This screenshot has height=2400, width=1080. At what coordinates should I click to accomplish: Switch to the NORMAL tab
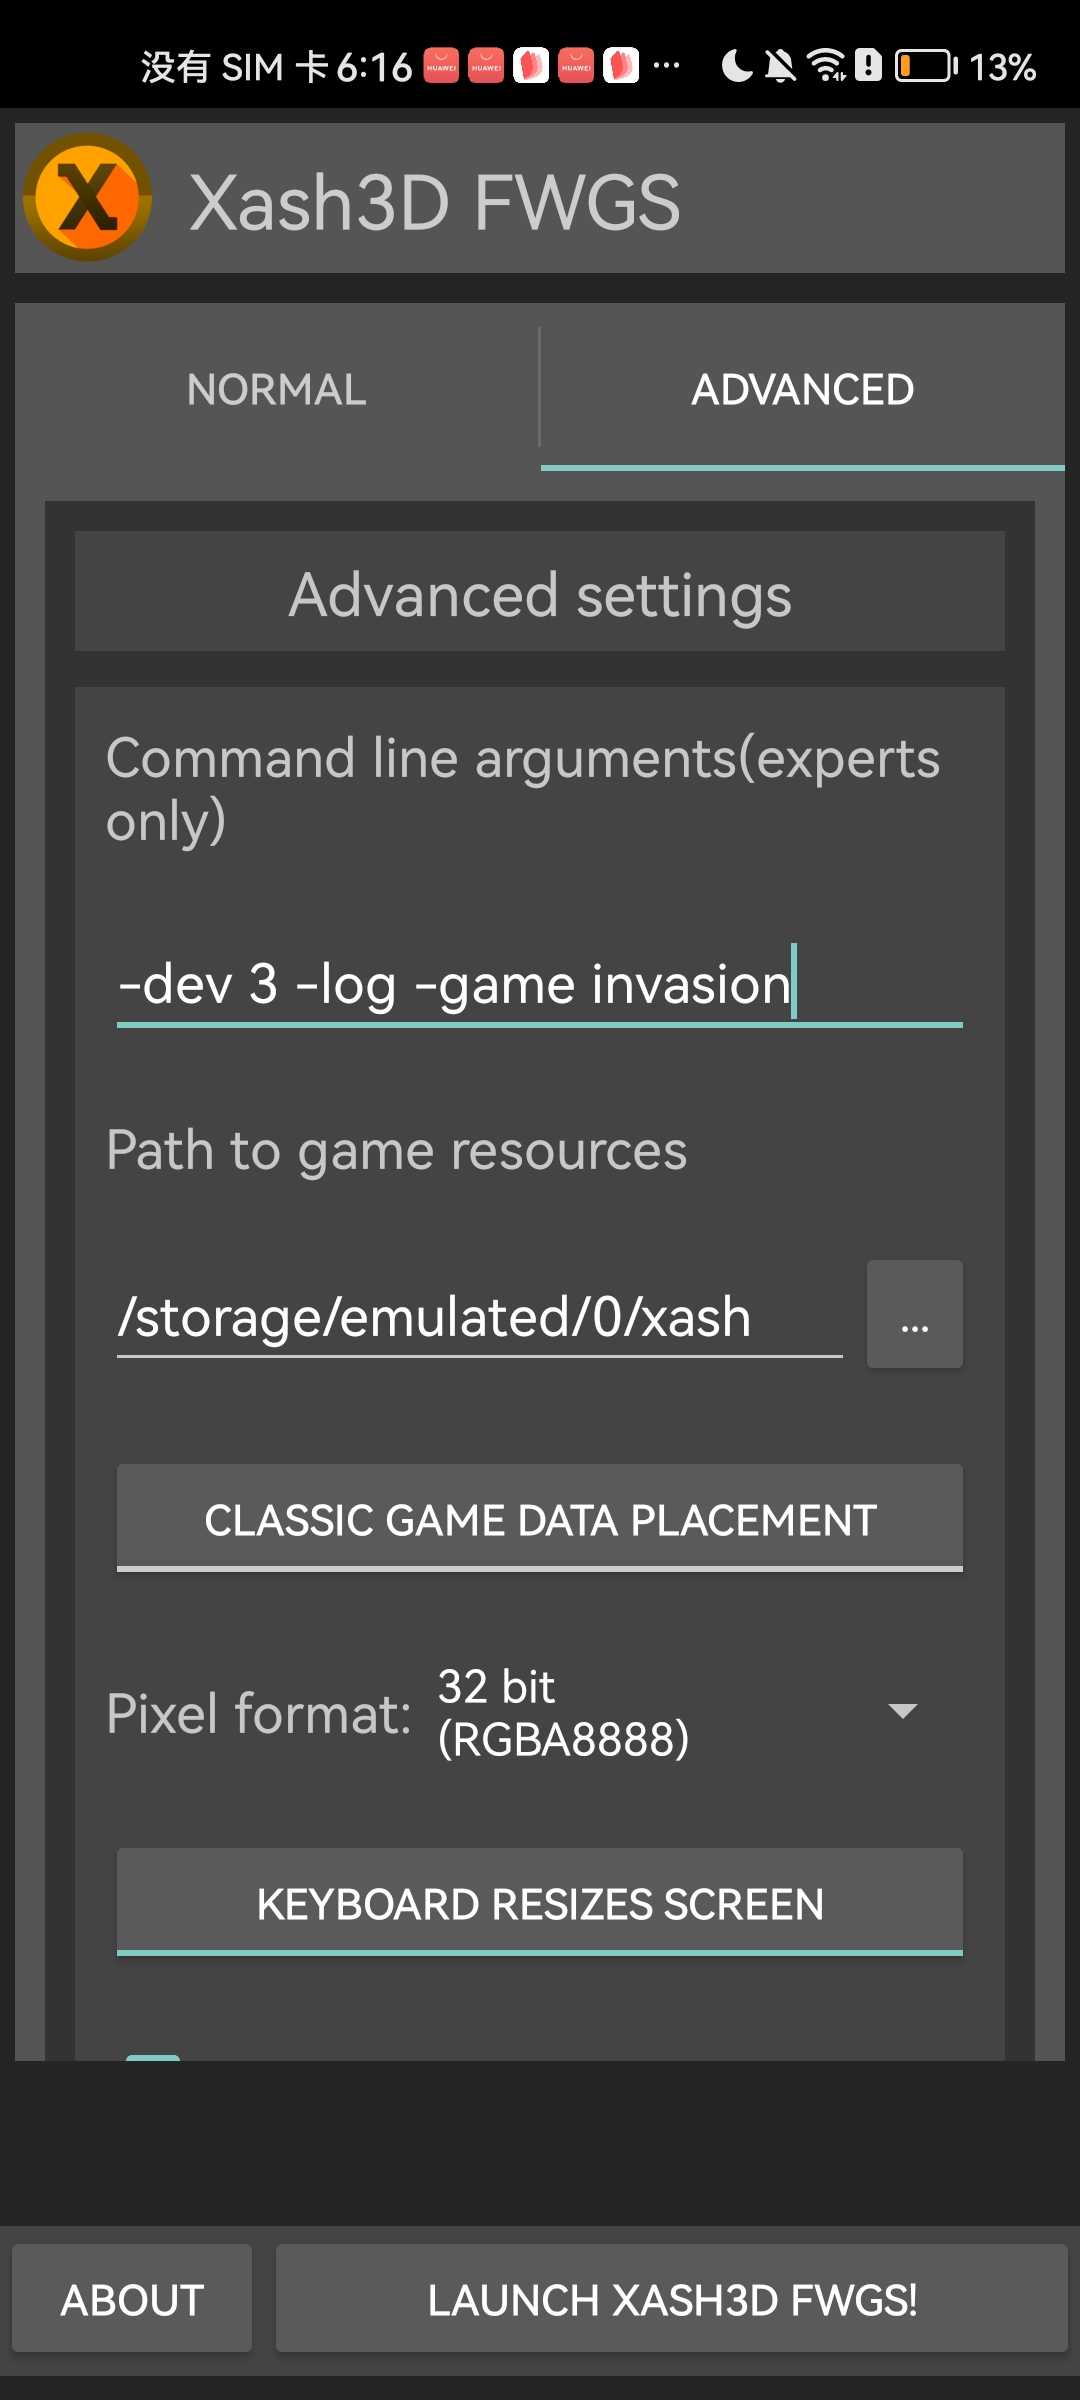[277, 388]
